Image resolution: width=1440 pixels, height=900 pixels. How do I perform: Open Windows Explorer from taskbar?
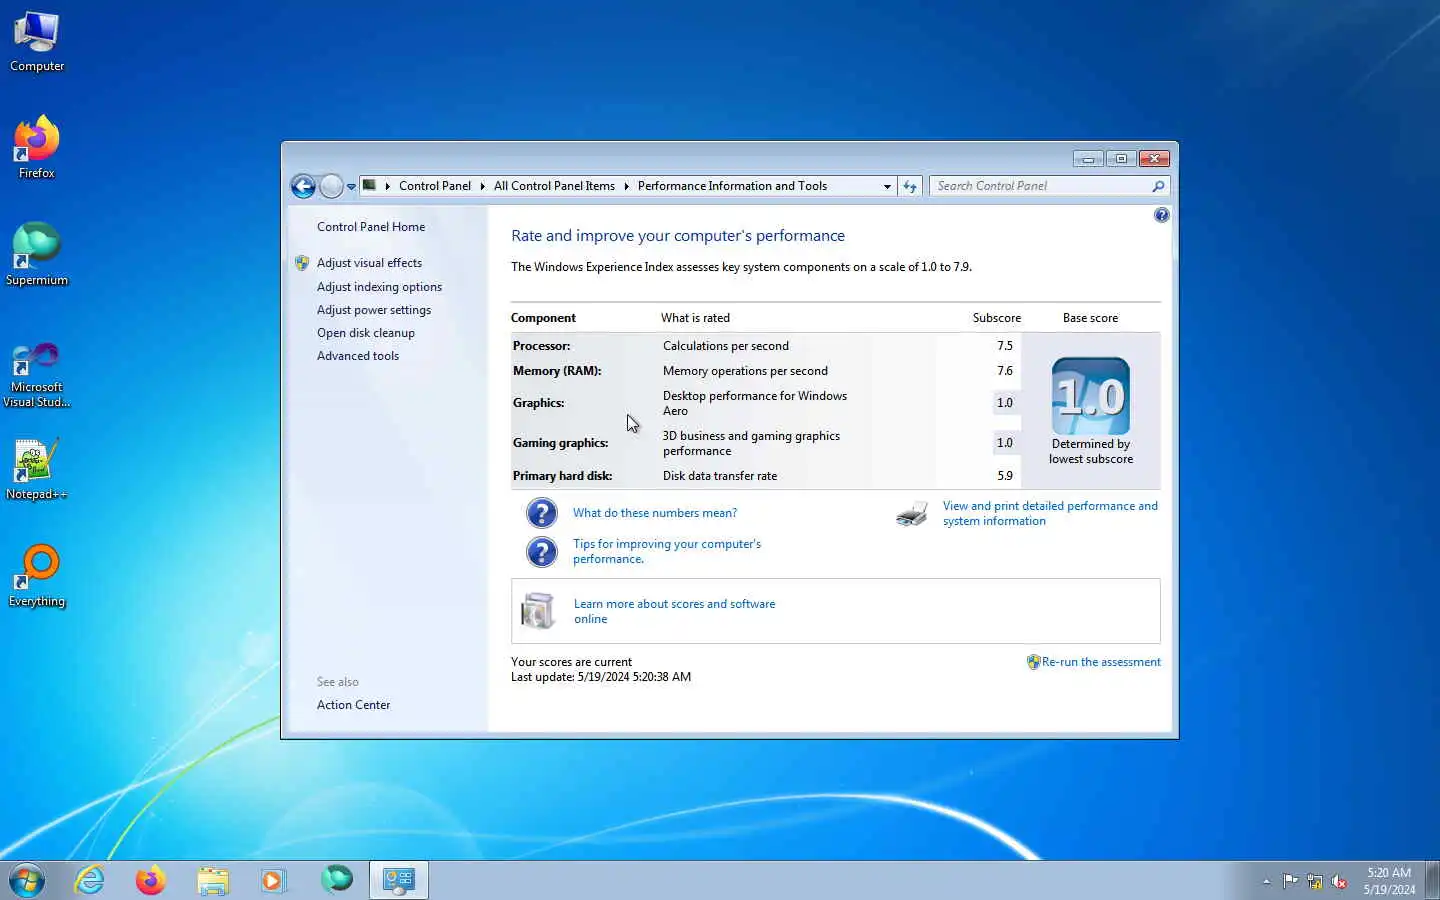(213, 880)
